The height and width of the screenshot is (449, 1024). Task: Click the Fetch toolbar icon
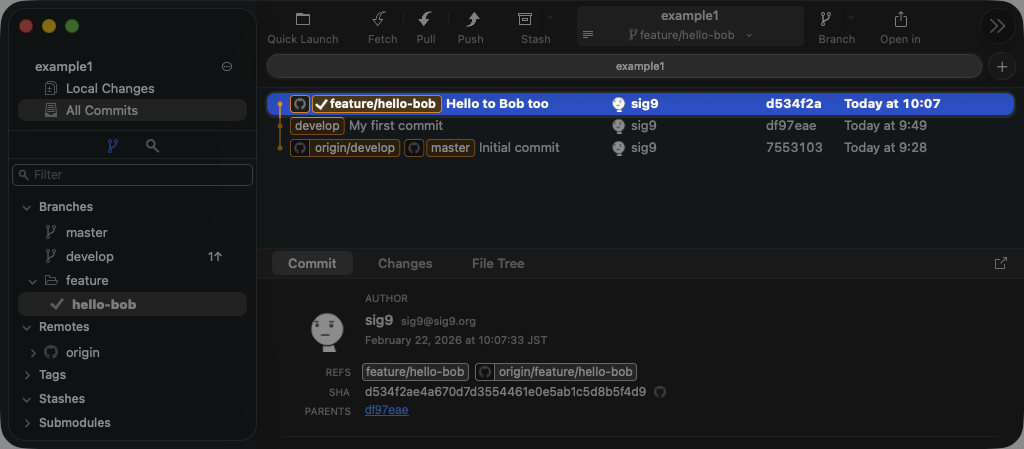coord(382,20)
